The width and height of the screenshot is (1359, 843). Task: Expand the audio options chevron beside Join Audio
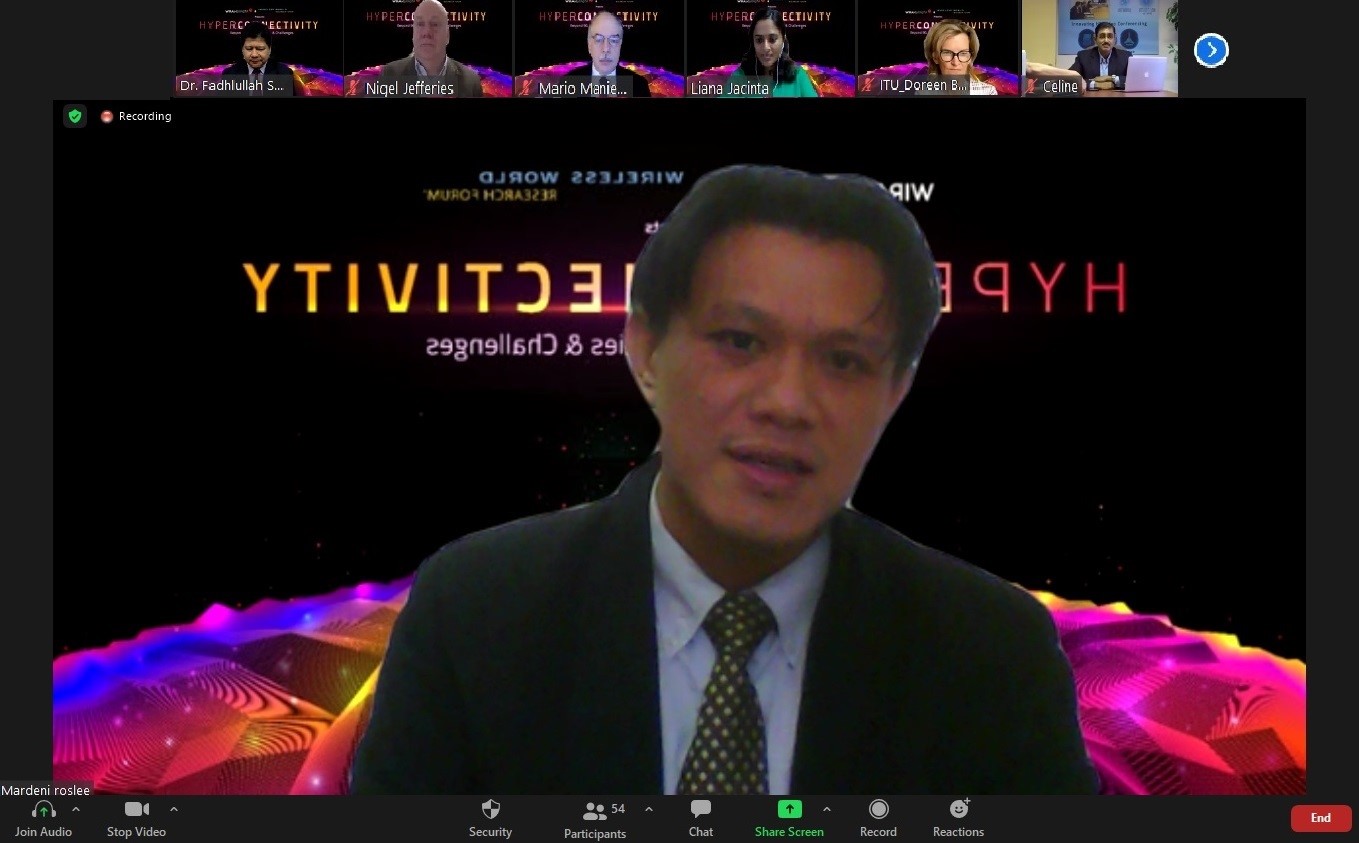[x=75, y=809]
